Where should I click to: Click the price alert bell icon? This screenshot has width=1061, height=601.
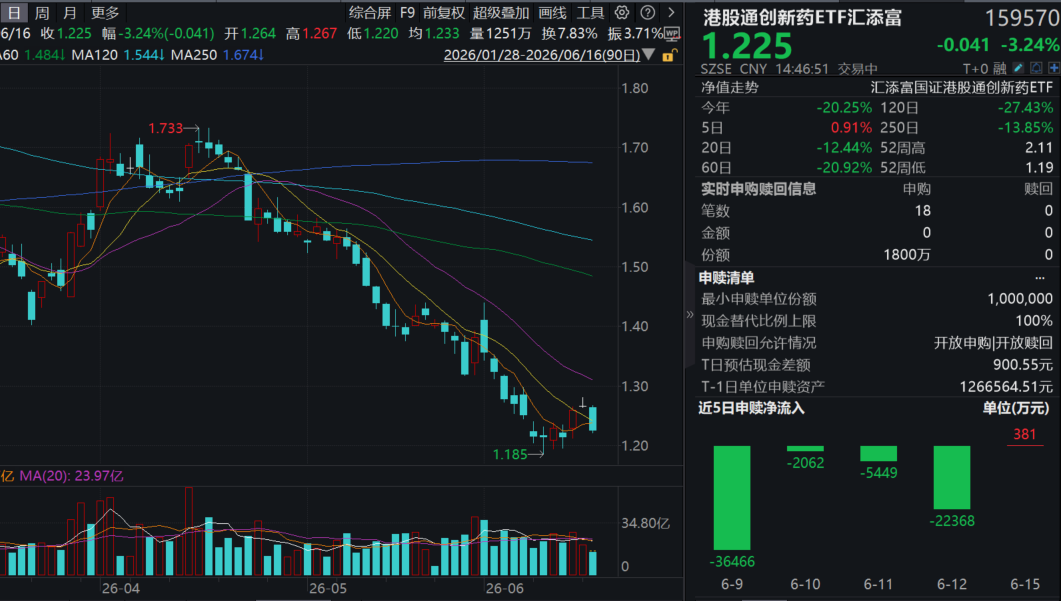click(x=1036, y=68)
